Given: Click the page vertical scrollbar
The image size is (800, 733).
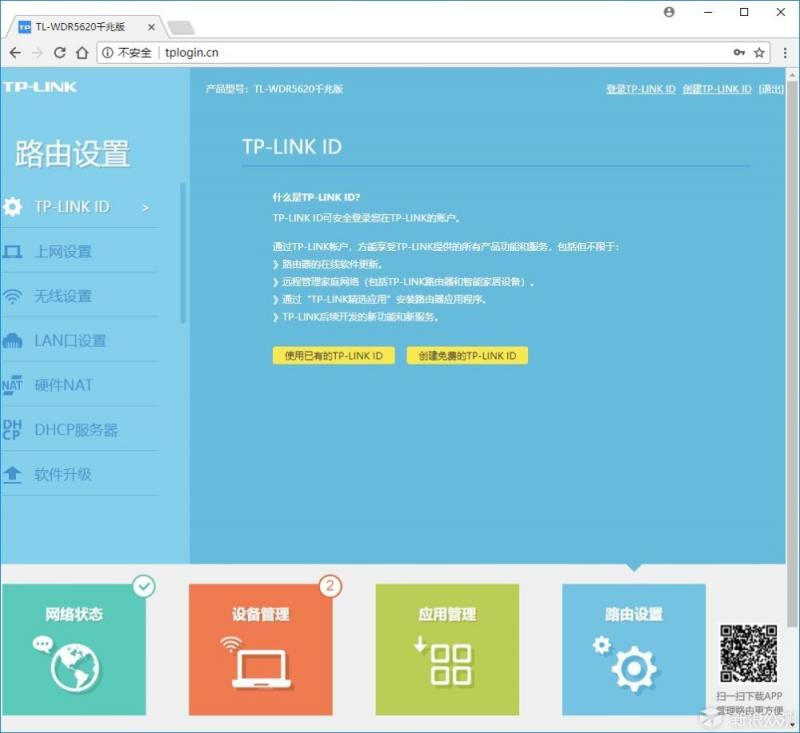Looking at the screenshot, I should 792,353.
